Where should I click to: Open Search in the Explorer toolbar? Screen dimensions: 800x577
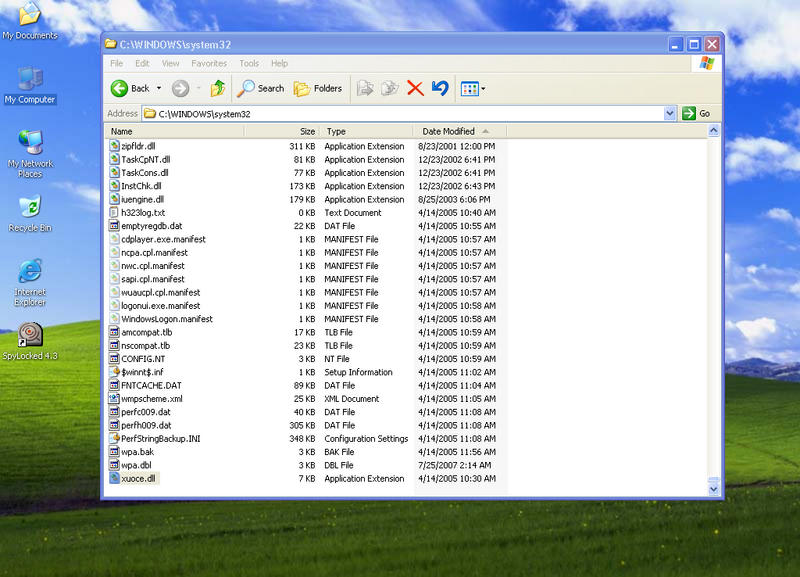click(261, 88)
